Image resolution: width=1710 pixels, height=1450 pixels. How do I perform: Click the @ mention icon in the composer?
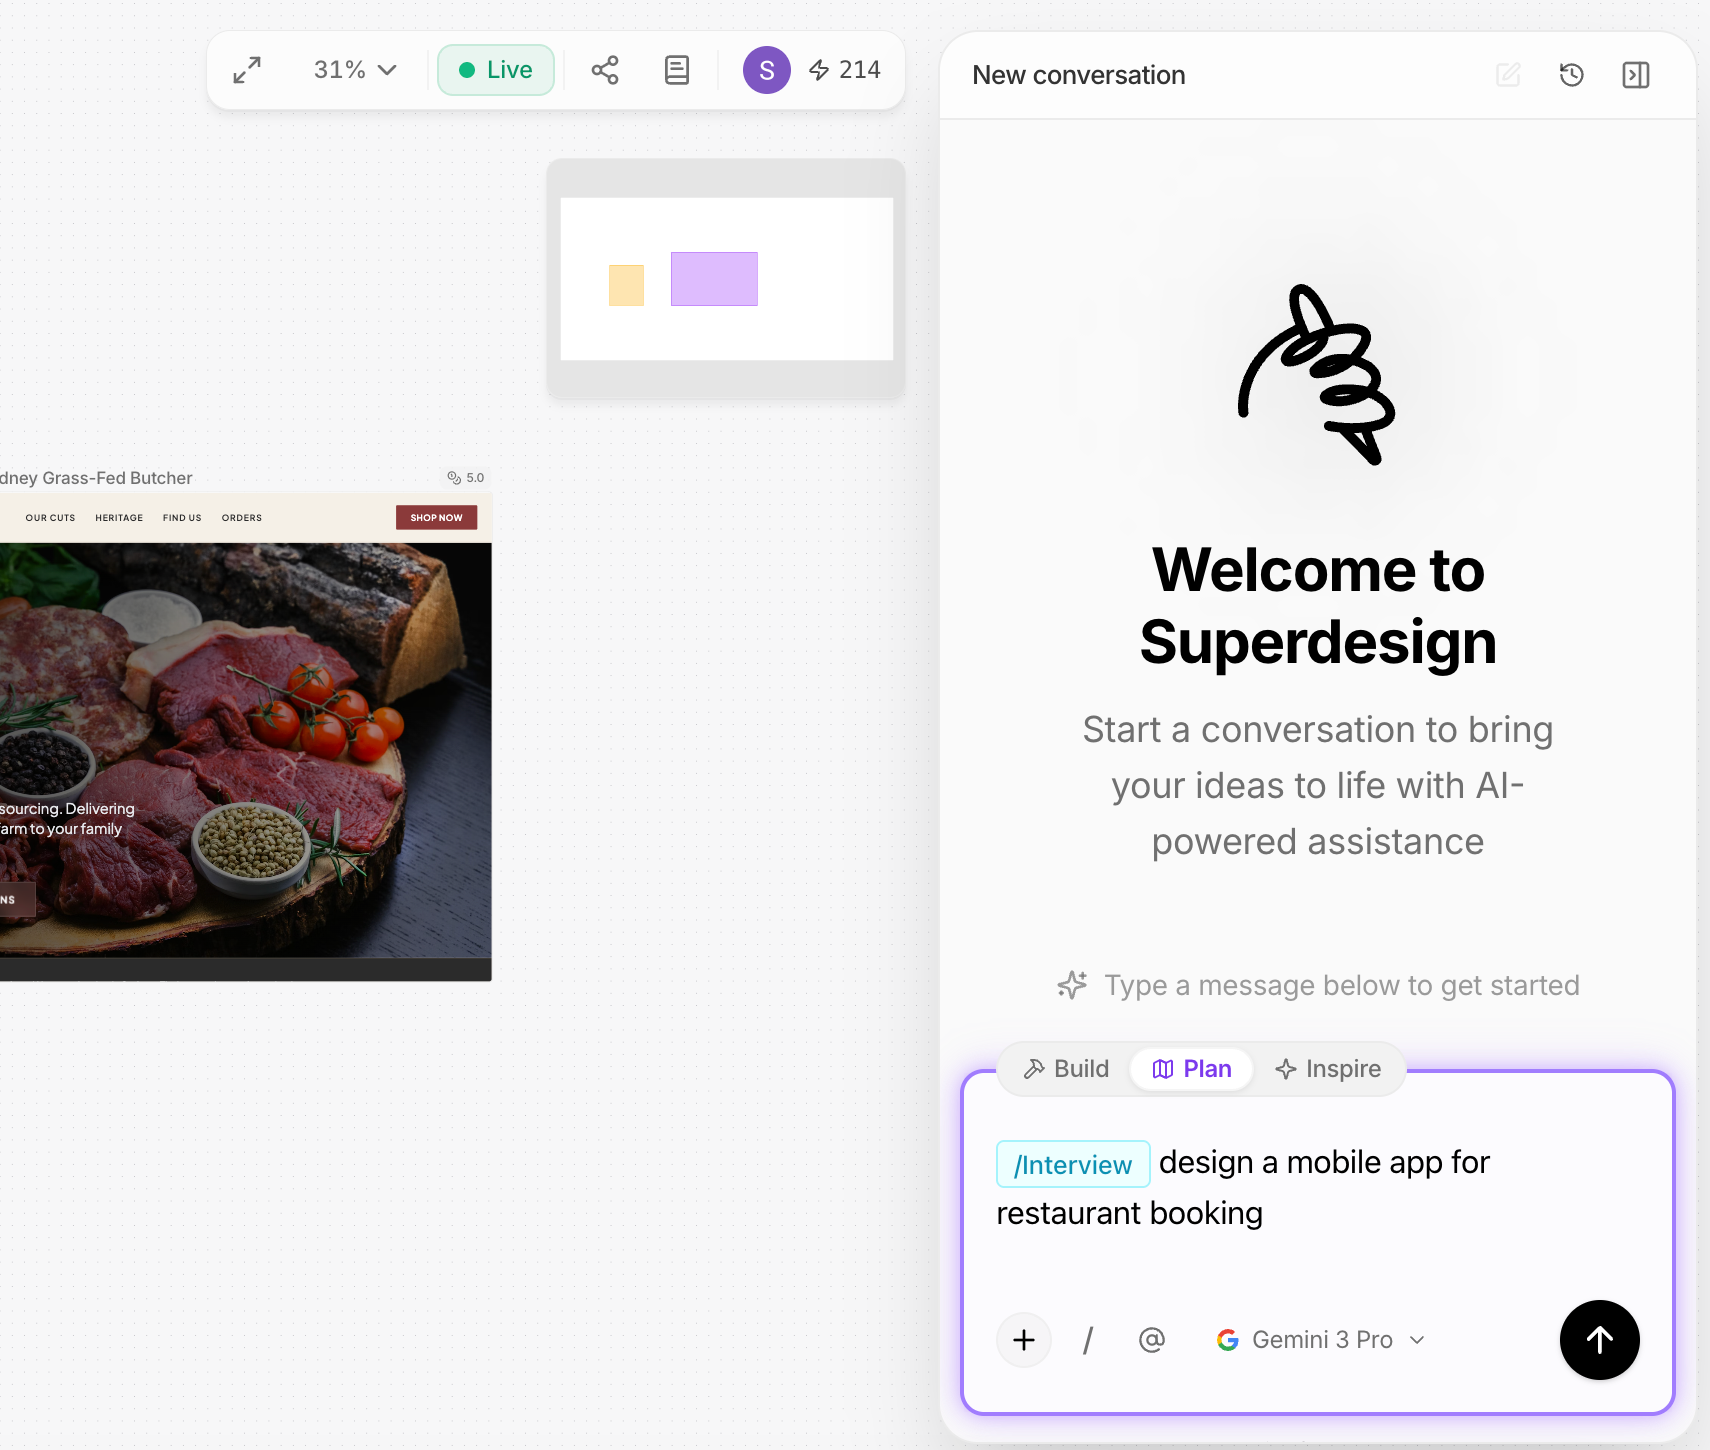[1151, 1340]
